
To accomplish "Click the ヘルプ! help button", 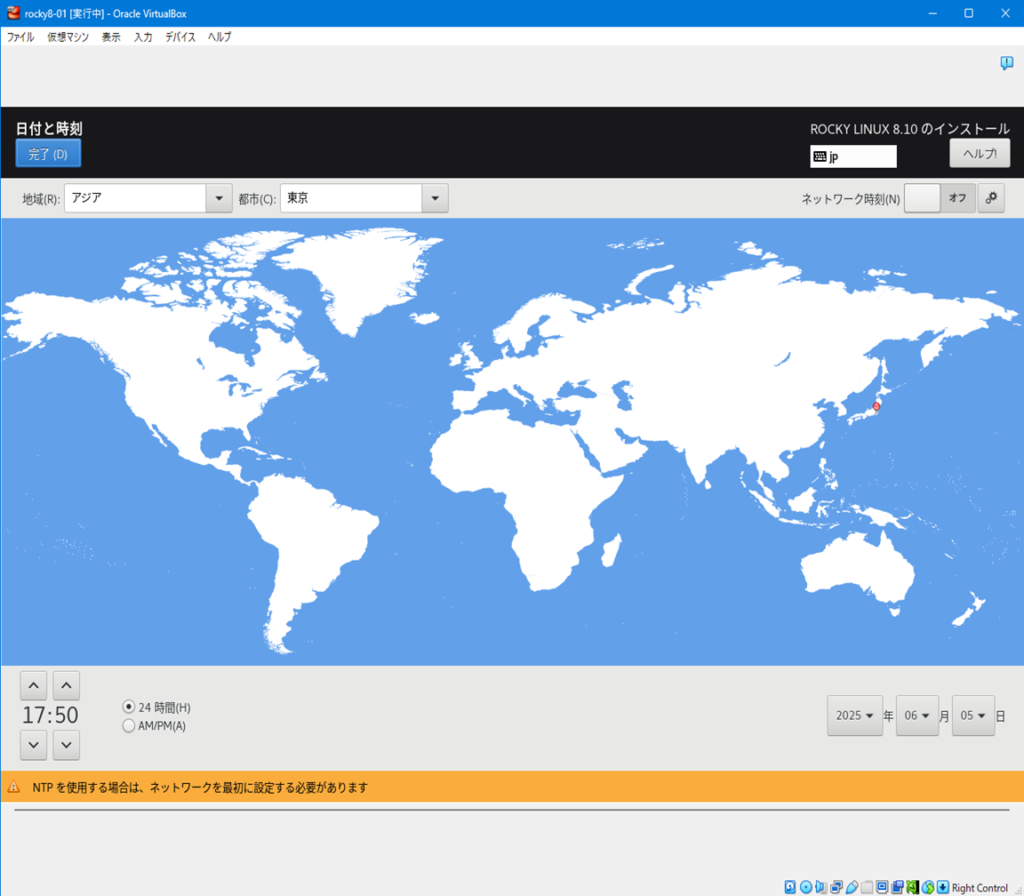I will (980, 153).
